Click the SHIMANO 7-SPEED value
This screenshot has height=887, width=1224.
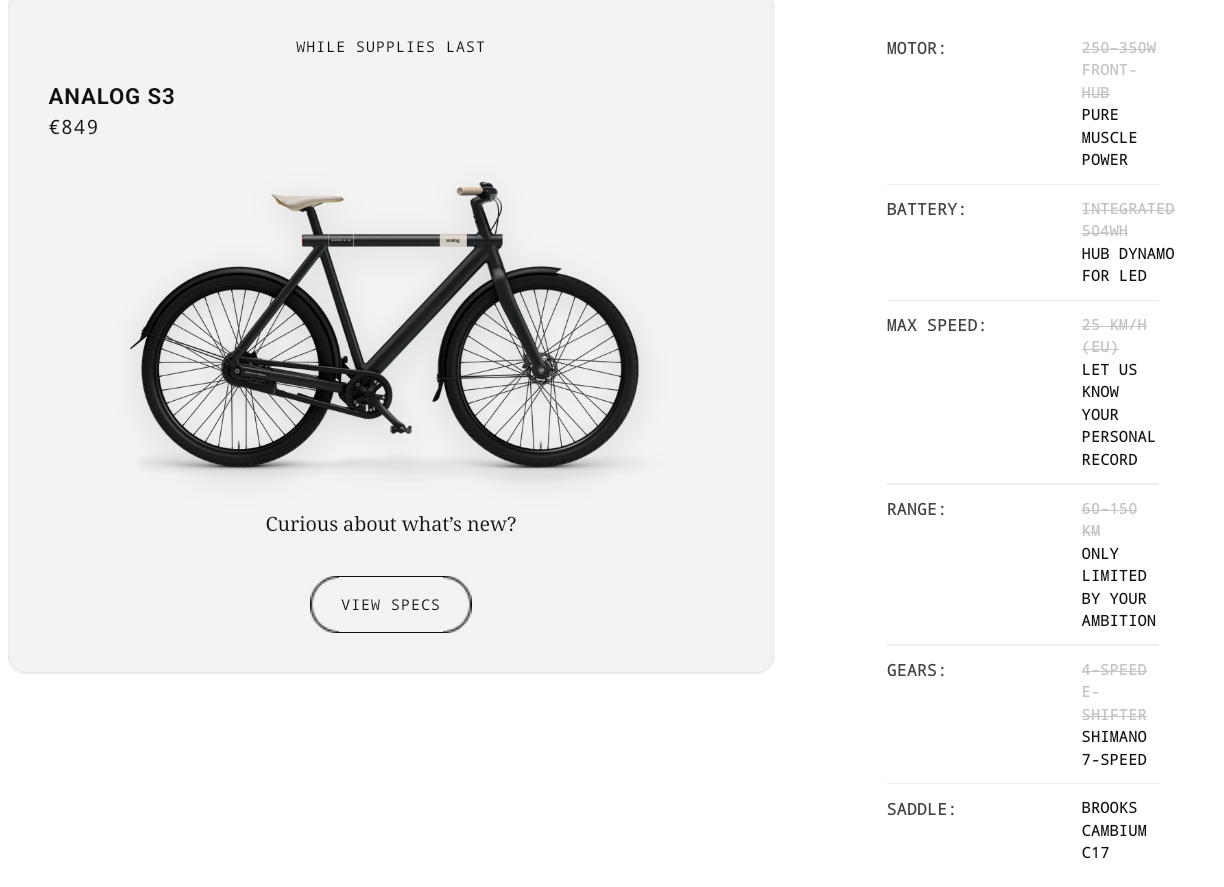1113,748
